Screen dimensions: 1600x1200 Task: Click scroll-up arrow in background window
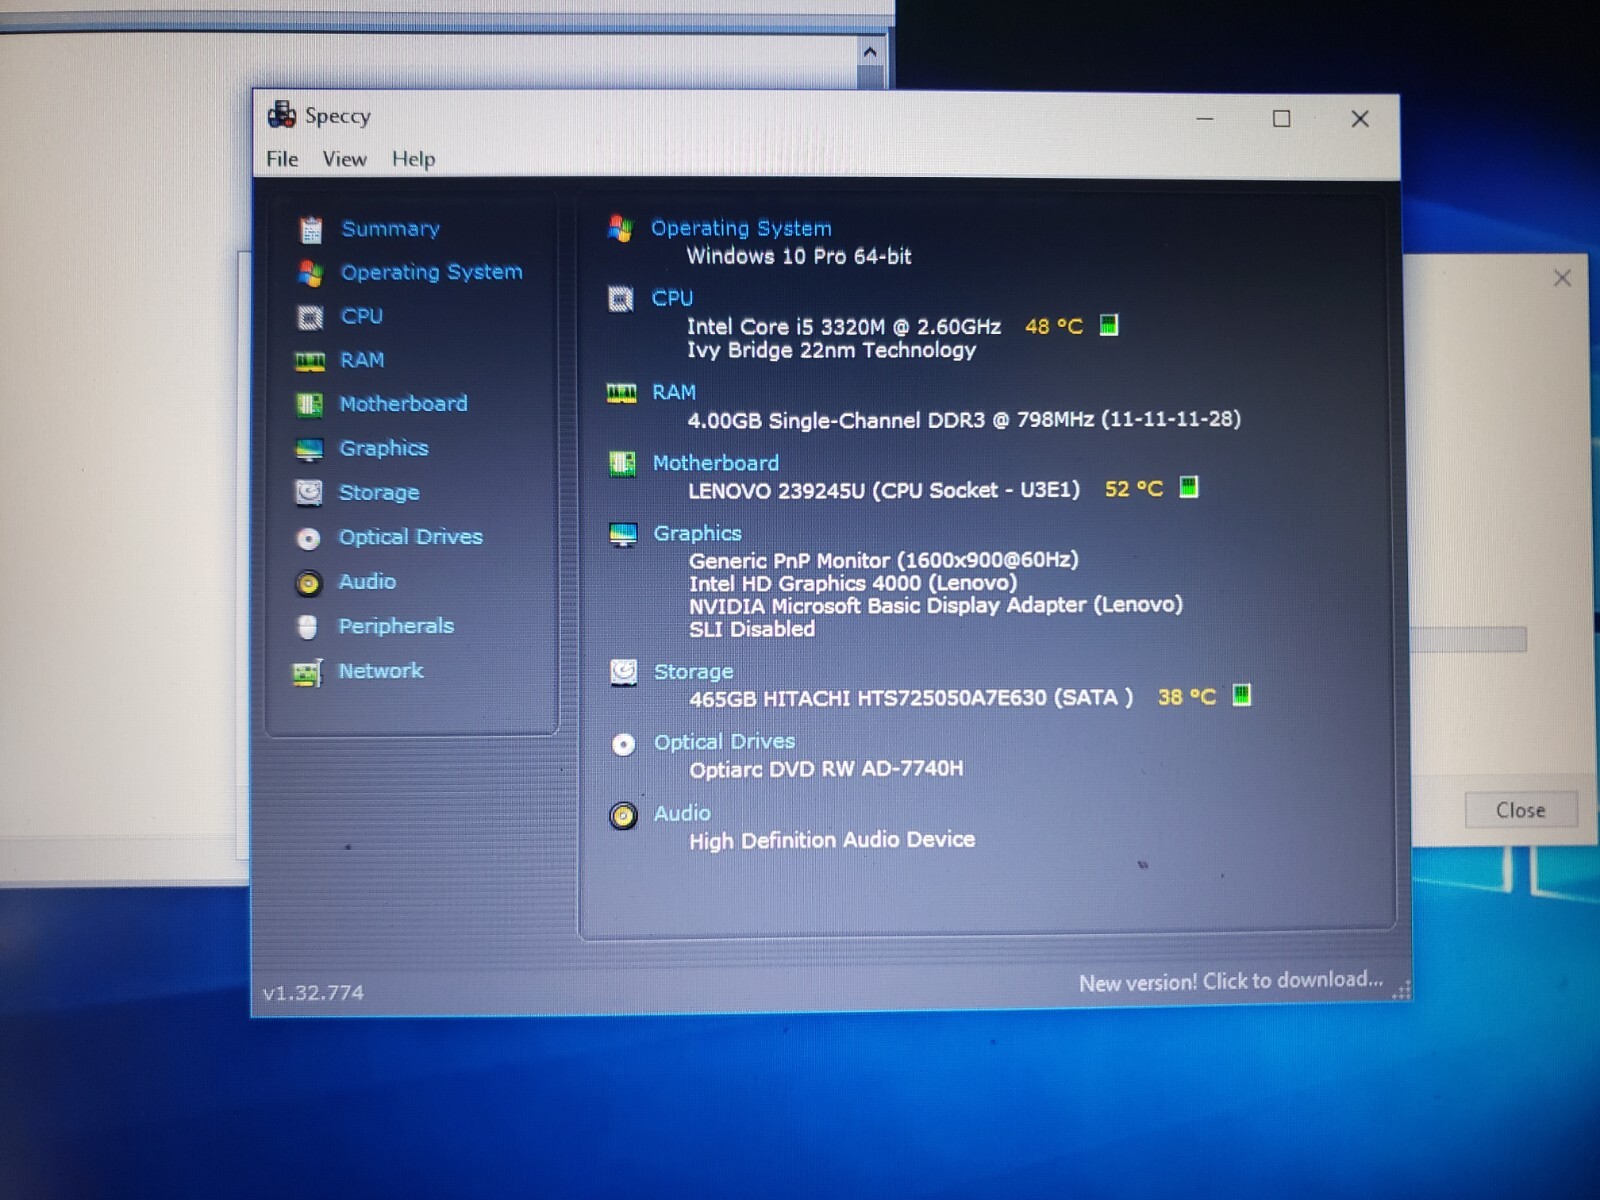pyautogui.click(x=870, y=52)
